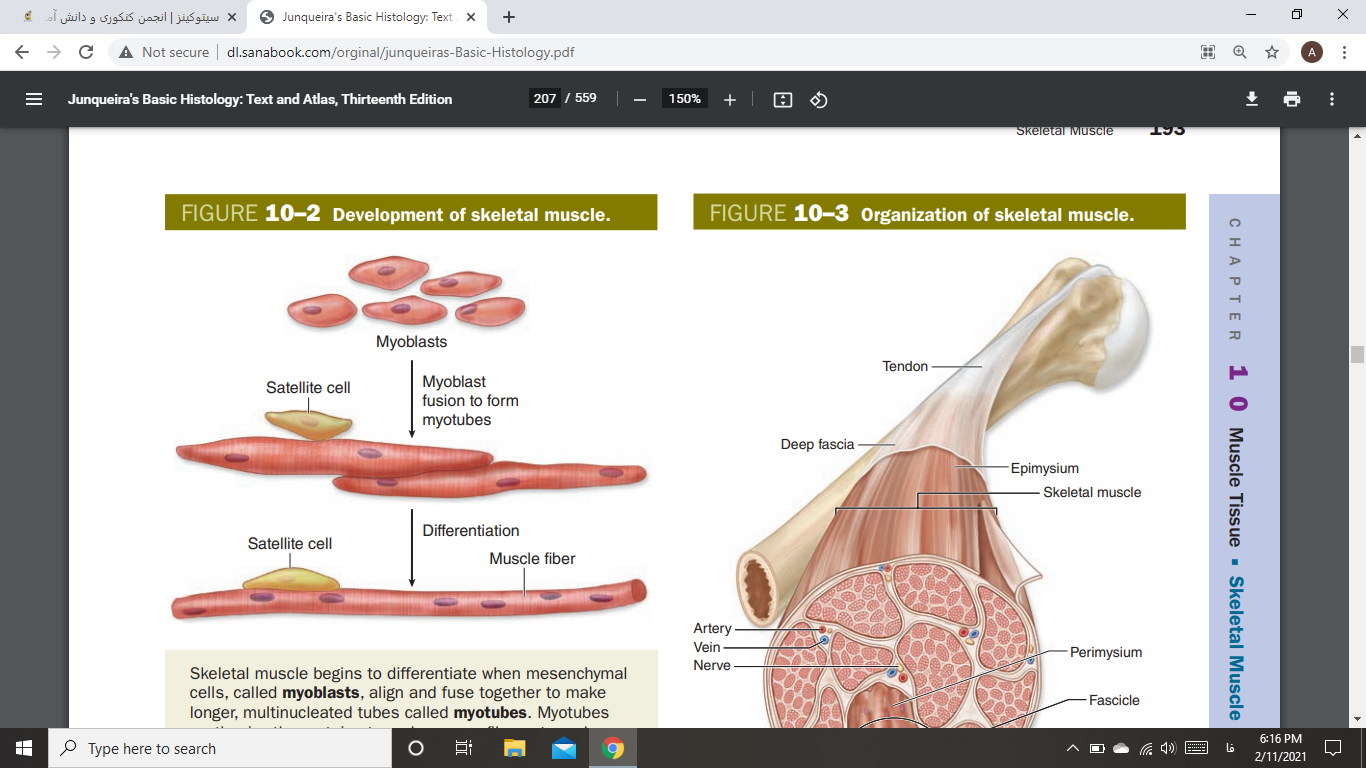The width and height of the screenshot is (1366, 768).
Task: Click the "Tendon" label
Action: coord(905,366)
